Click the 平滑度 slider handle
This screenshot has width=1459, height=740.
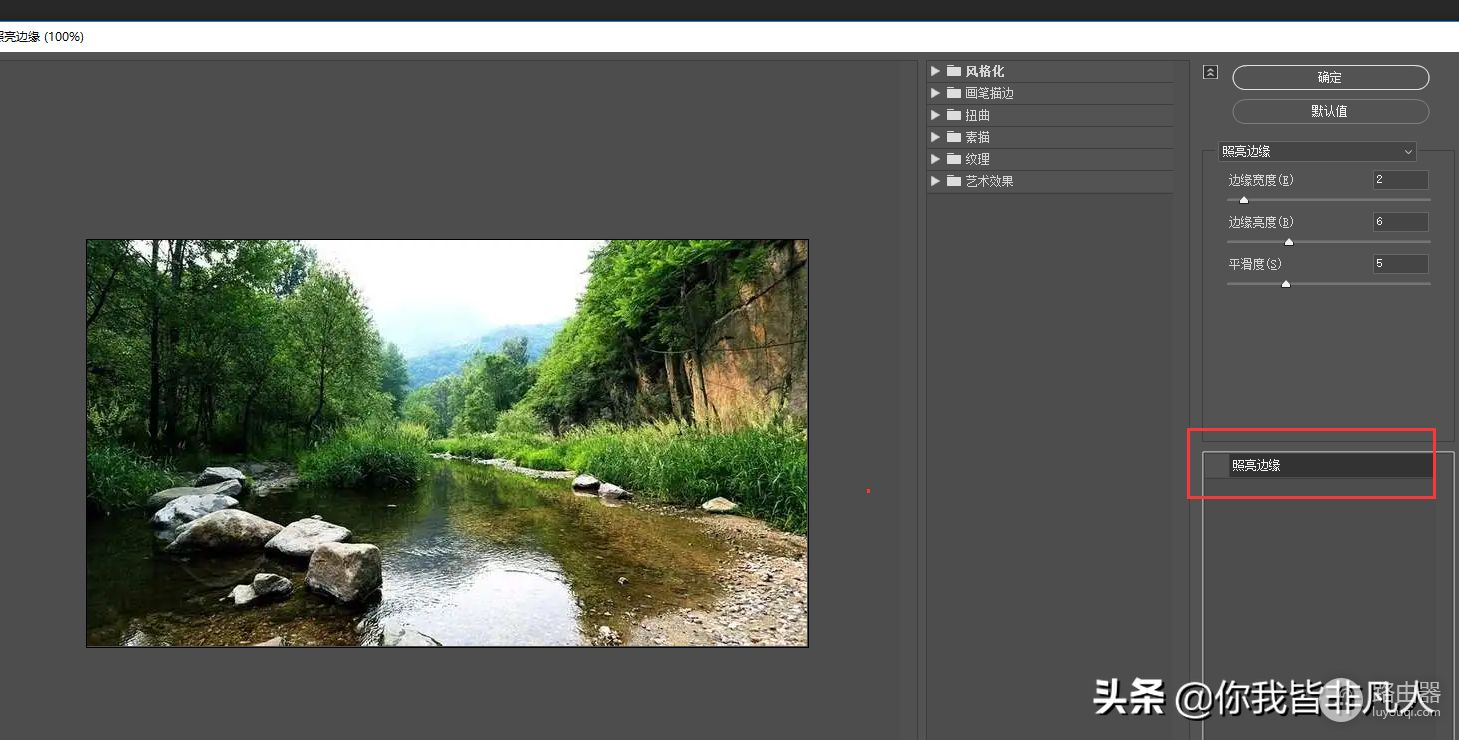[1286, 284]
